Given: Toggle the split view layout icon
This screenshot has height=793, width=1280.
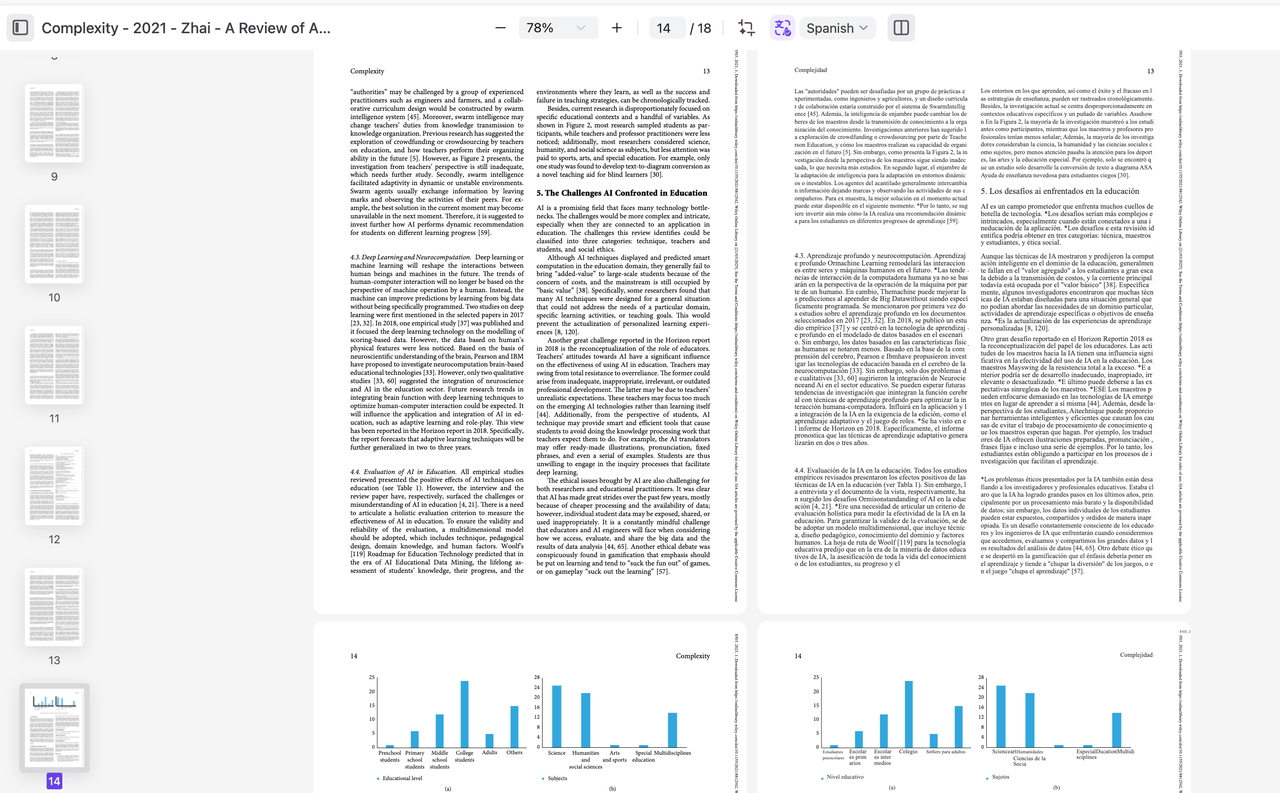Looking at the screenshot, I should point(901,28).
